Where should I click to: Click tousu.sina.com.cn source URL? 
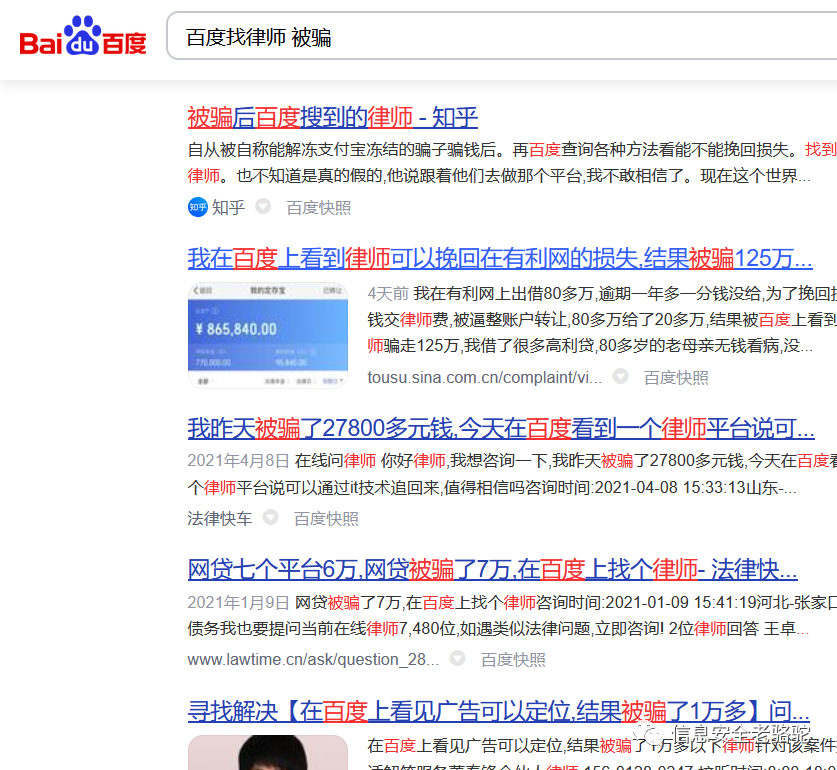click(x=485, y=378)
